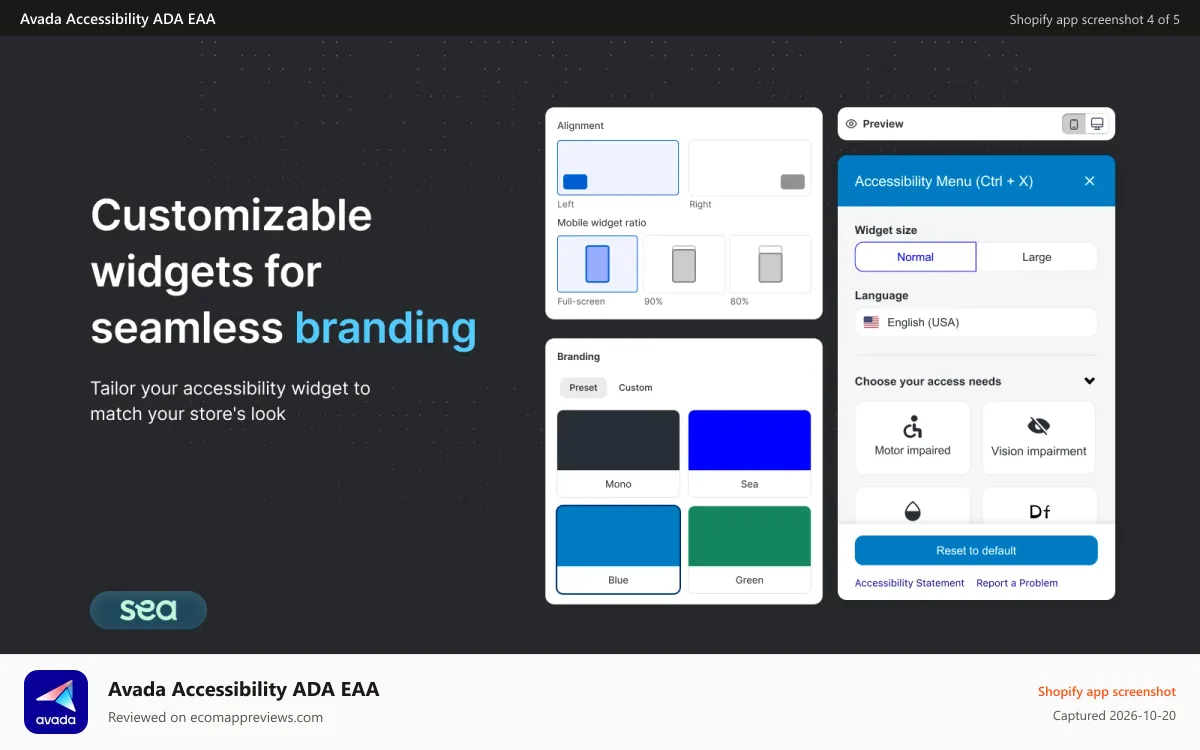Pick the Mono color preset

(x=618, y=453)
